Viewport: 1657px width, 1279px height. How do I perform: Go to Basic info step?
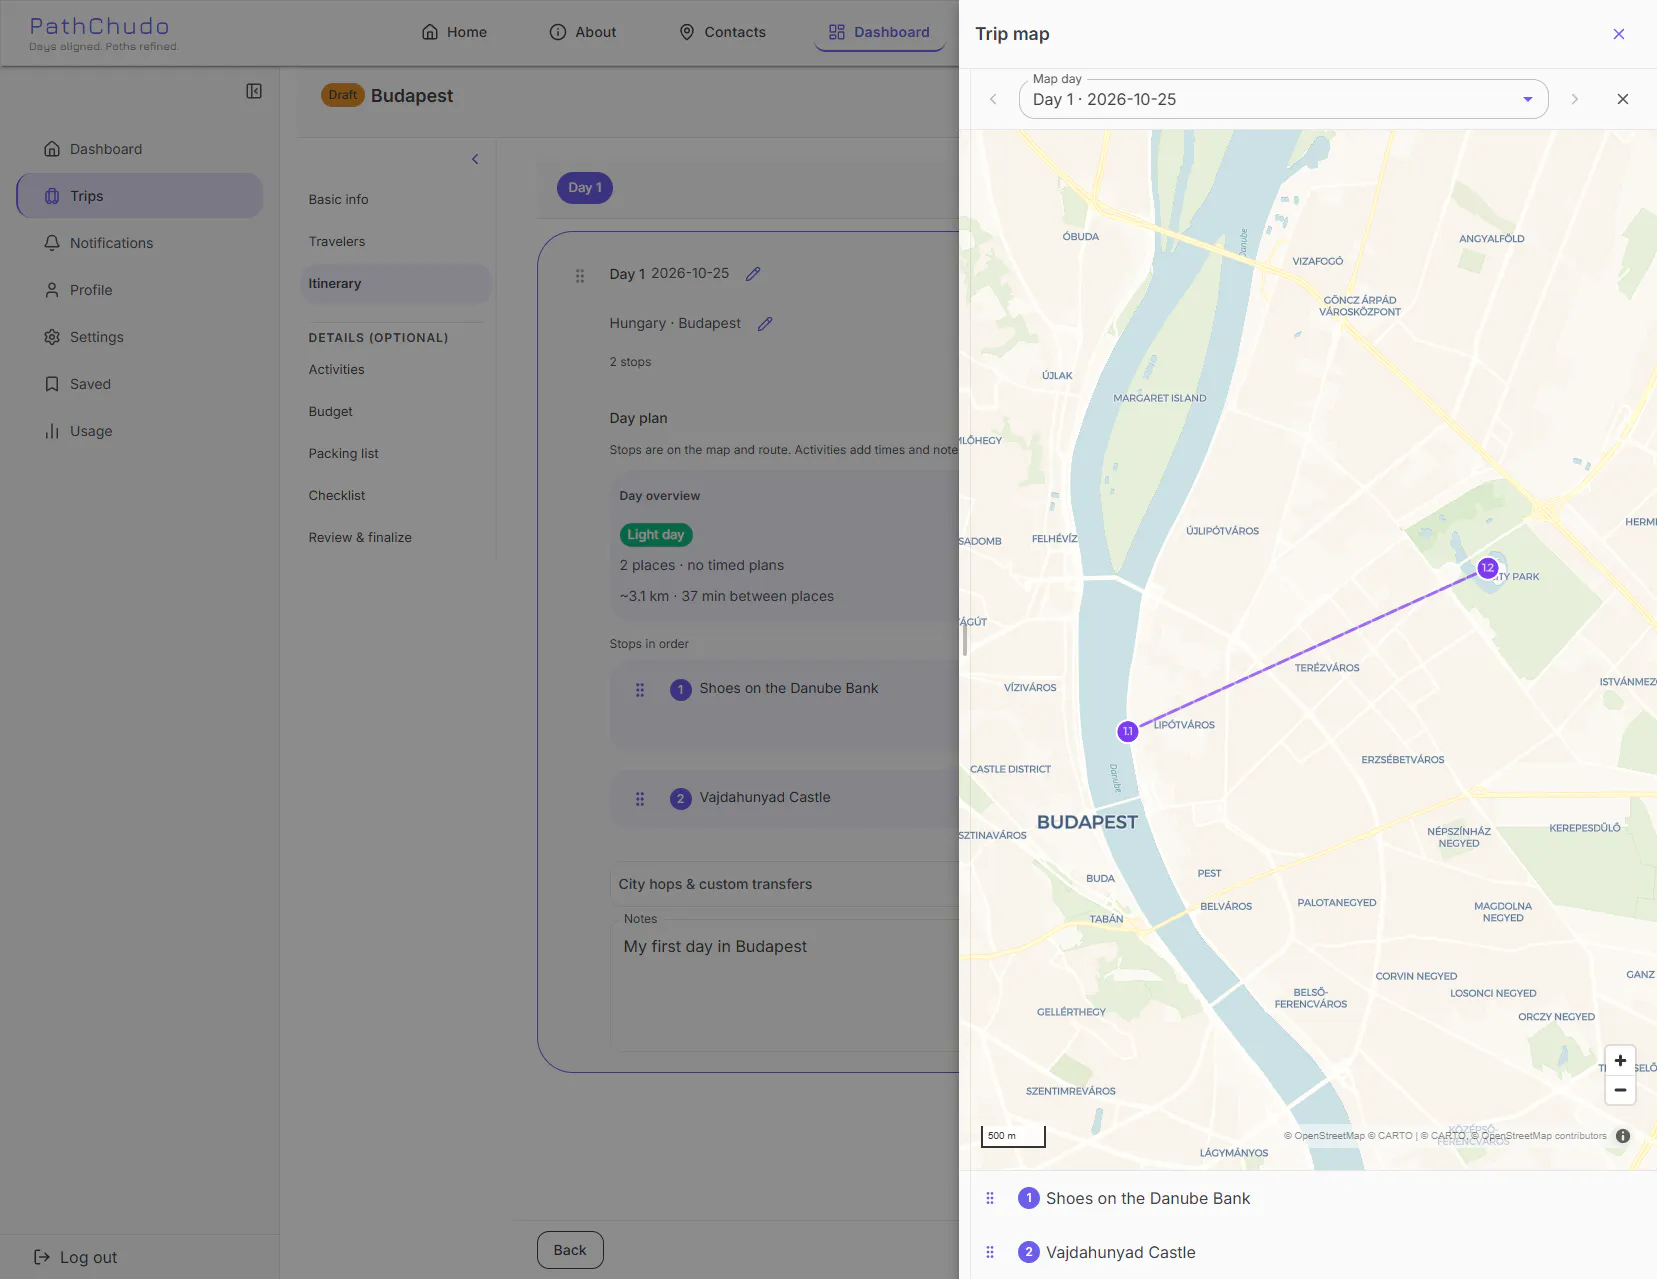(x=395, y=200)
